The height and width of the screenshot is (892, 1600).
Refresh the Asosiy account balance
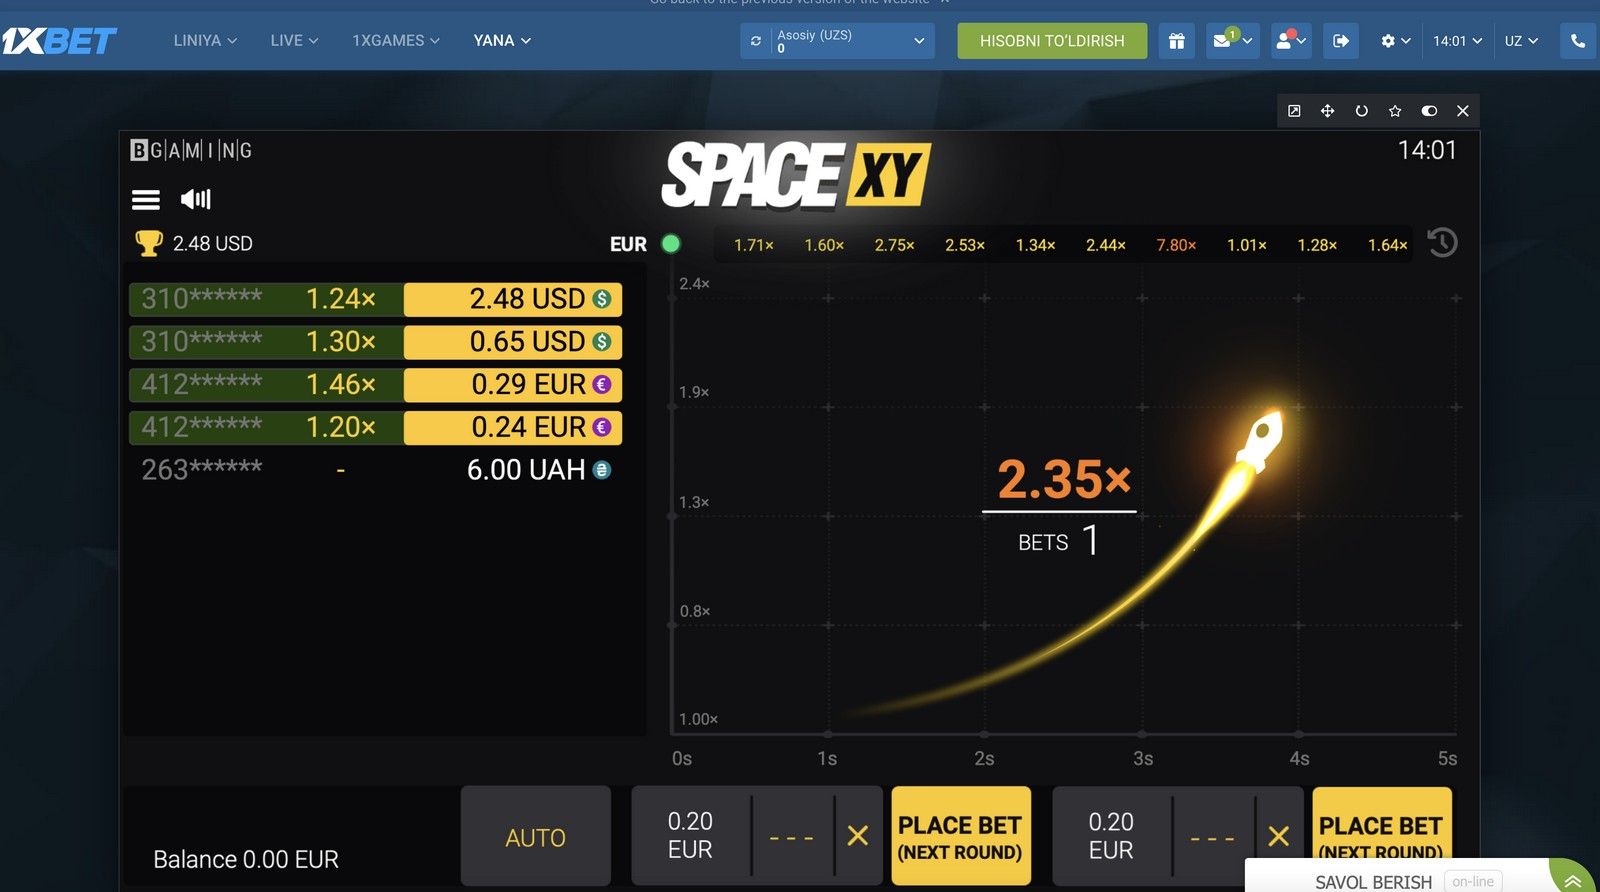pos(756,41)
